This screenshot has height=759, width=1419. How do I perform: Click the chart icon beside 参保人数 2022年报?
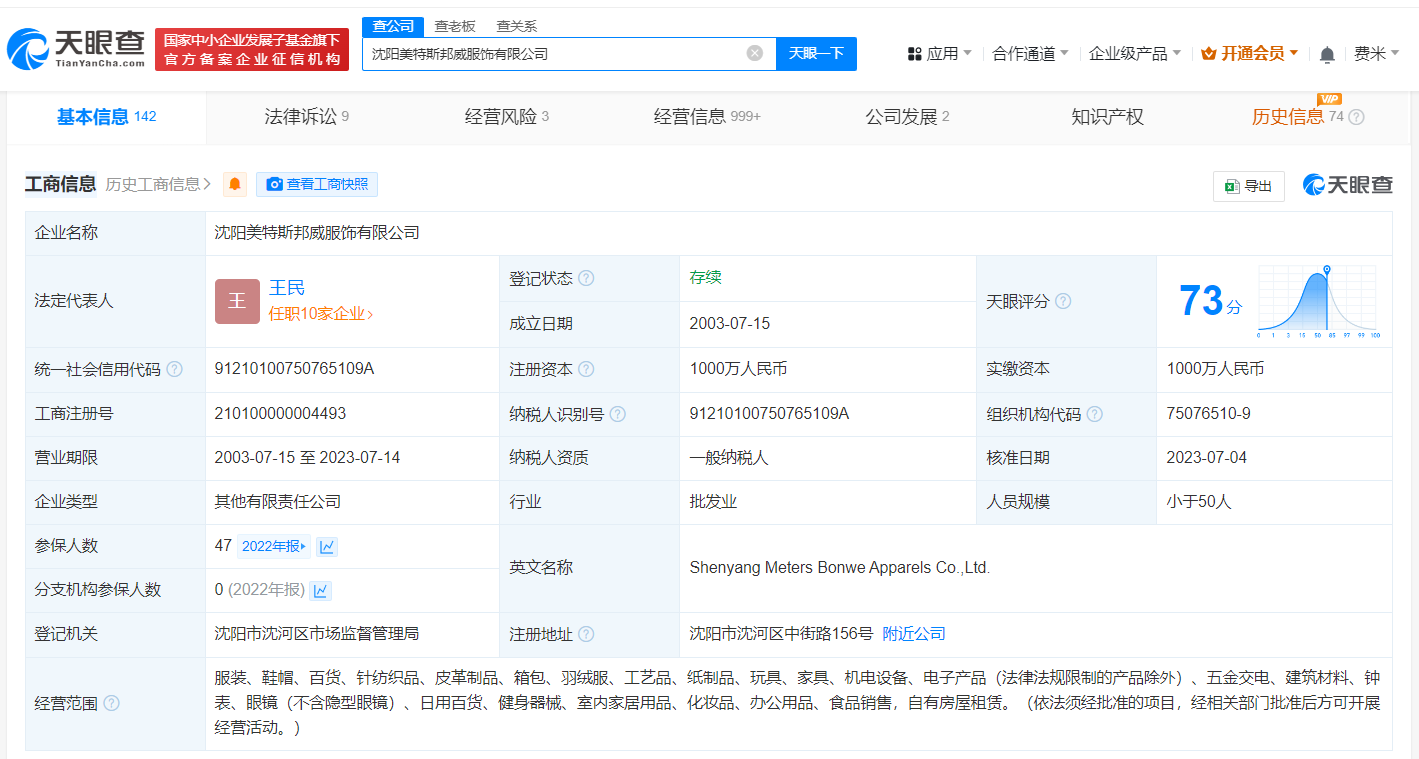326,546
